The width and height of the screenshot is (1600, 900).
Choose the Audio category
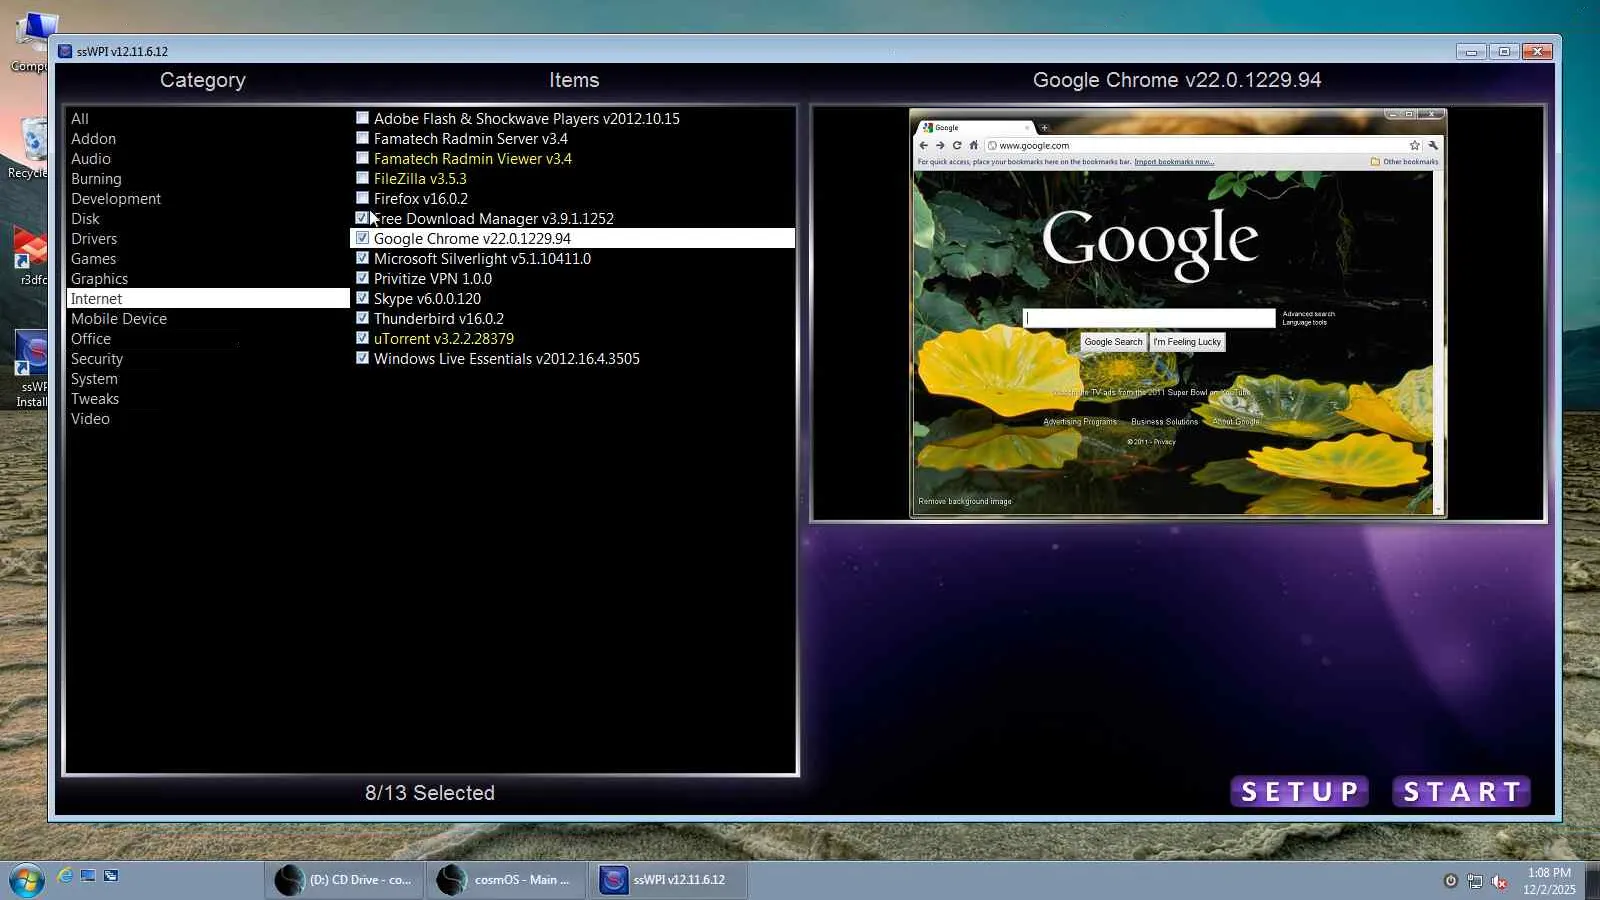click(91, 159)
